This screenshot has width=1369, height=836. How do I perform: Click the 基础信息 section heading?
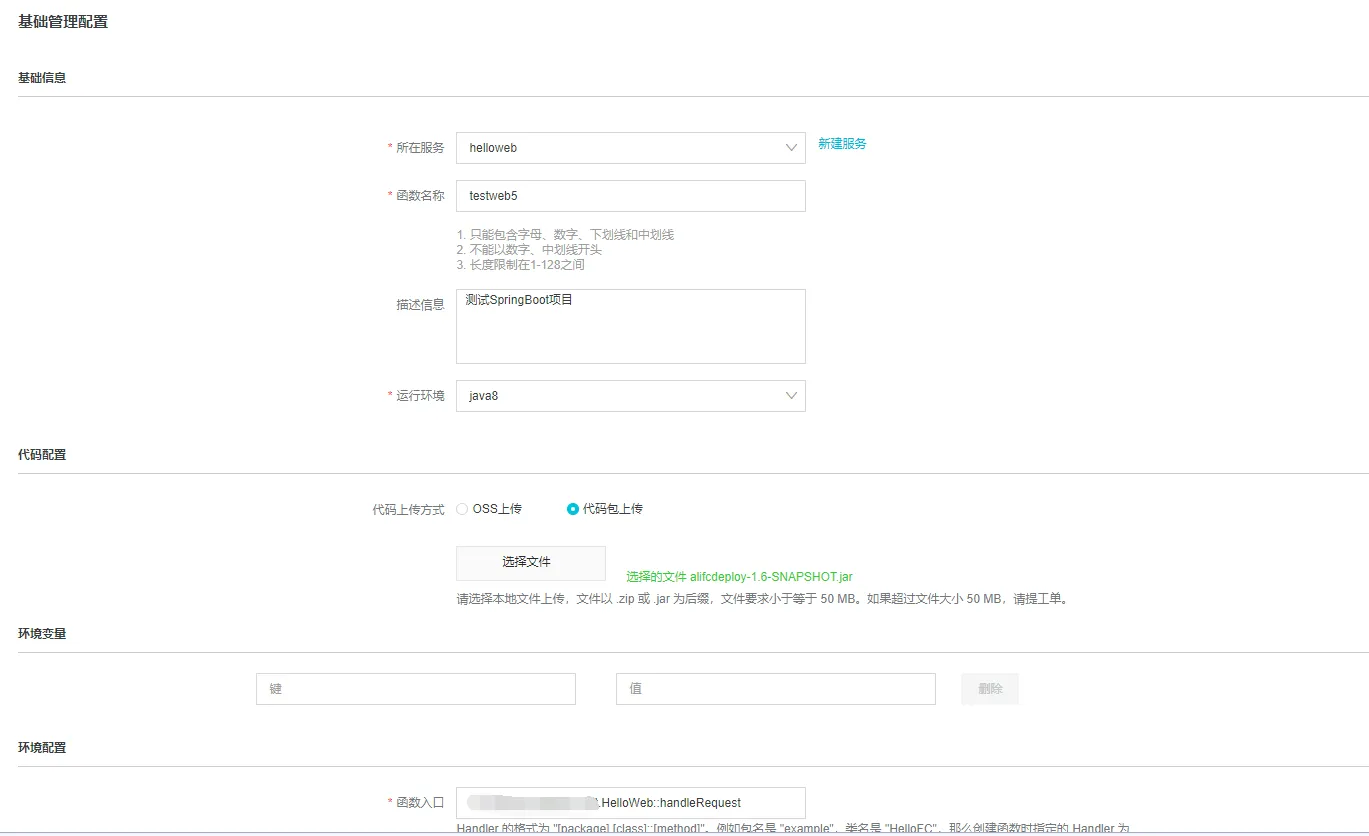point(42,78)
